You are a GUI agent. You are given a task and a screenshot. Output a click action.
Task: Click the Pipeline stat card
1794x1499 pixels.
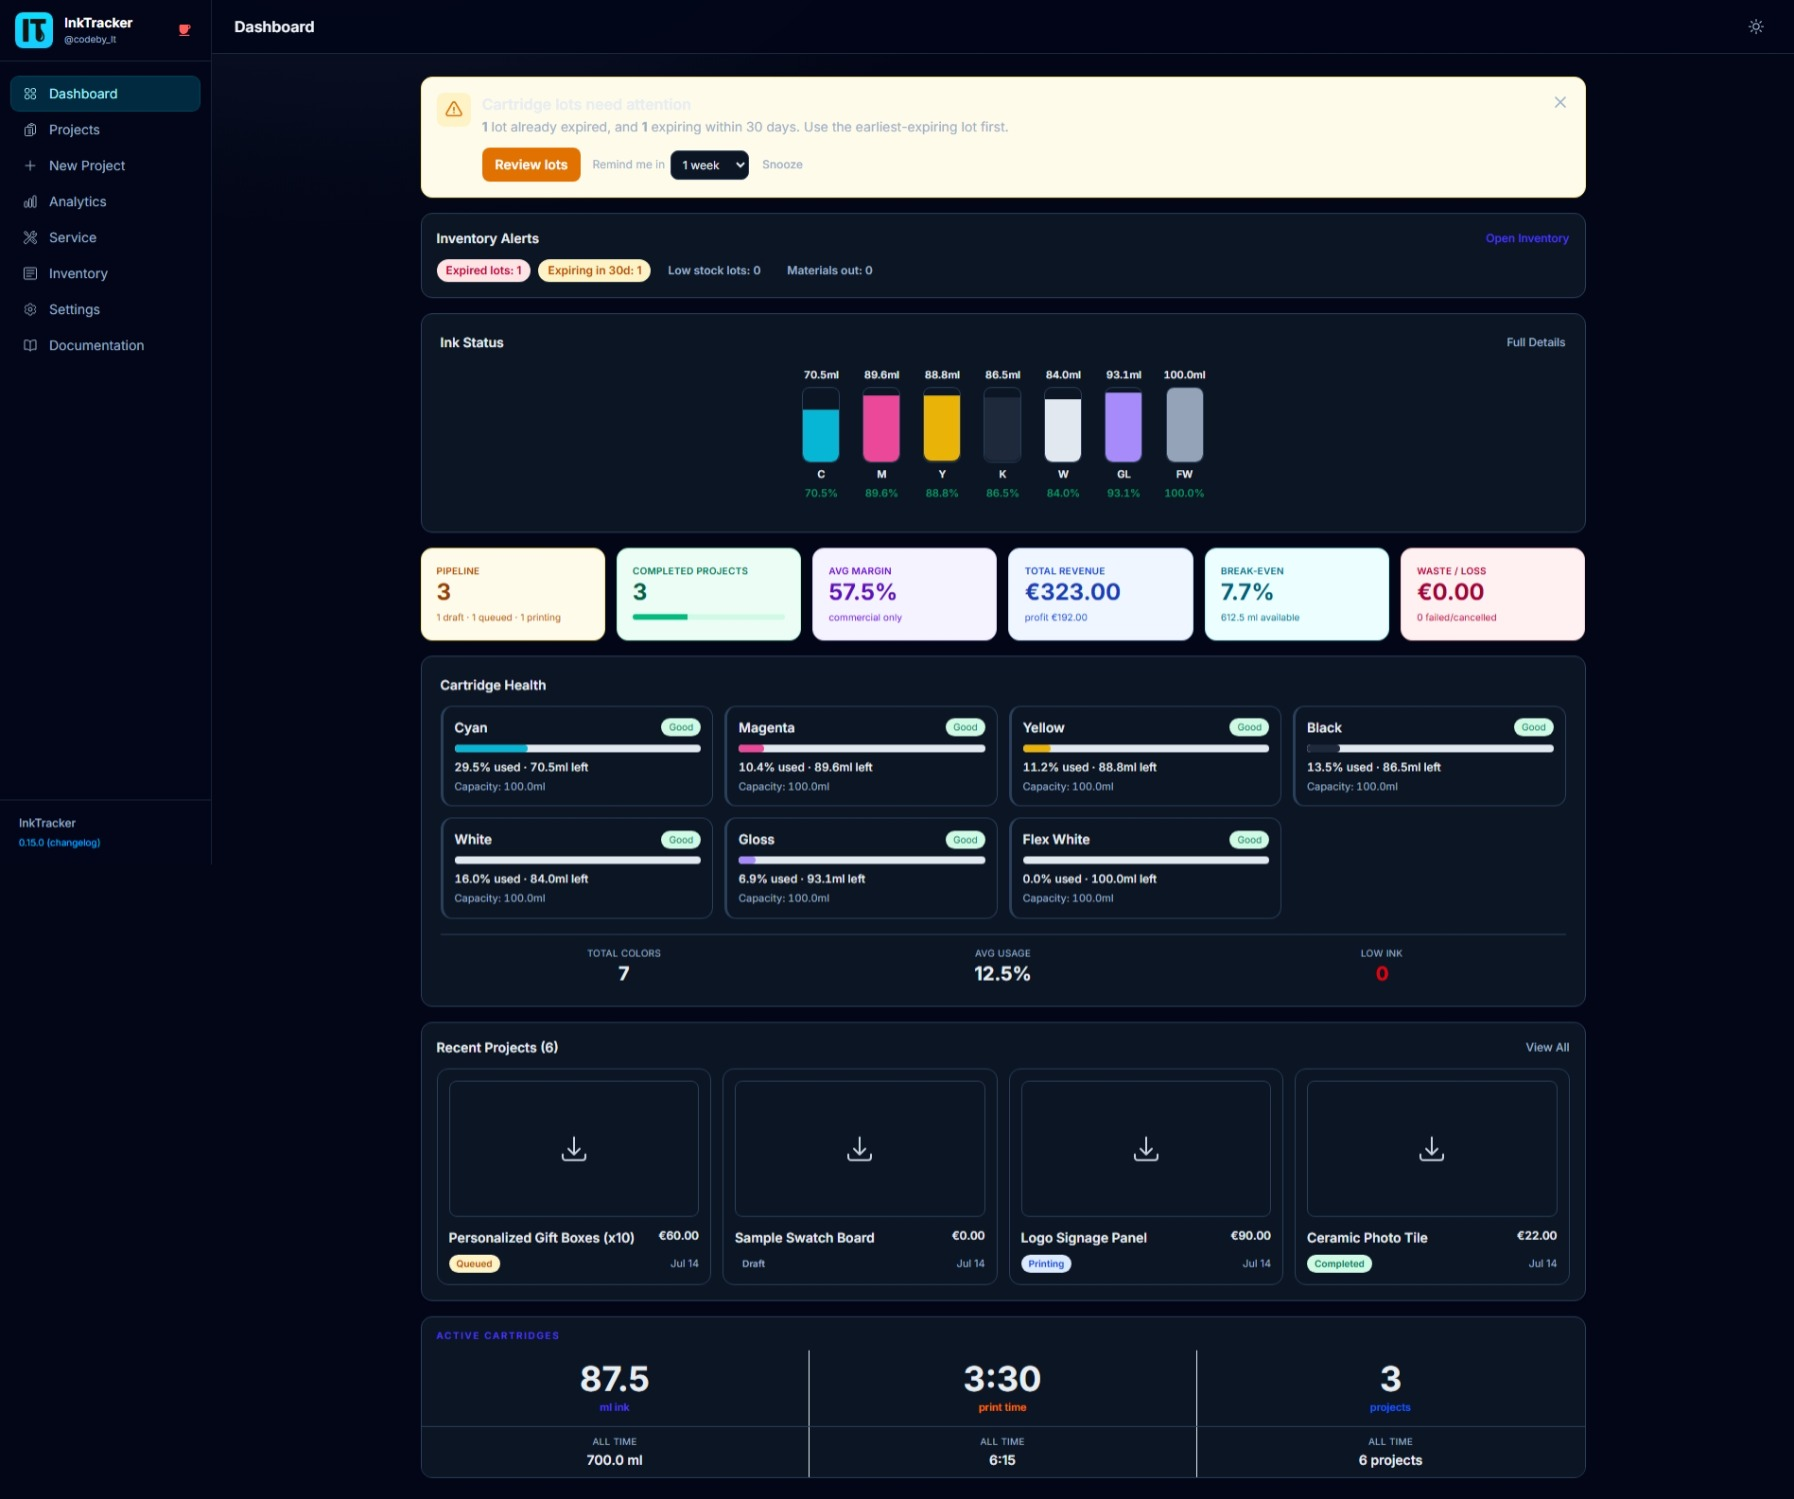[x=513, y=594]
